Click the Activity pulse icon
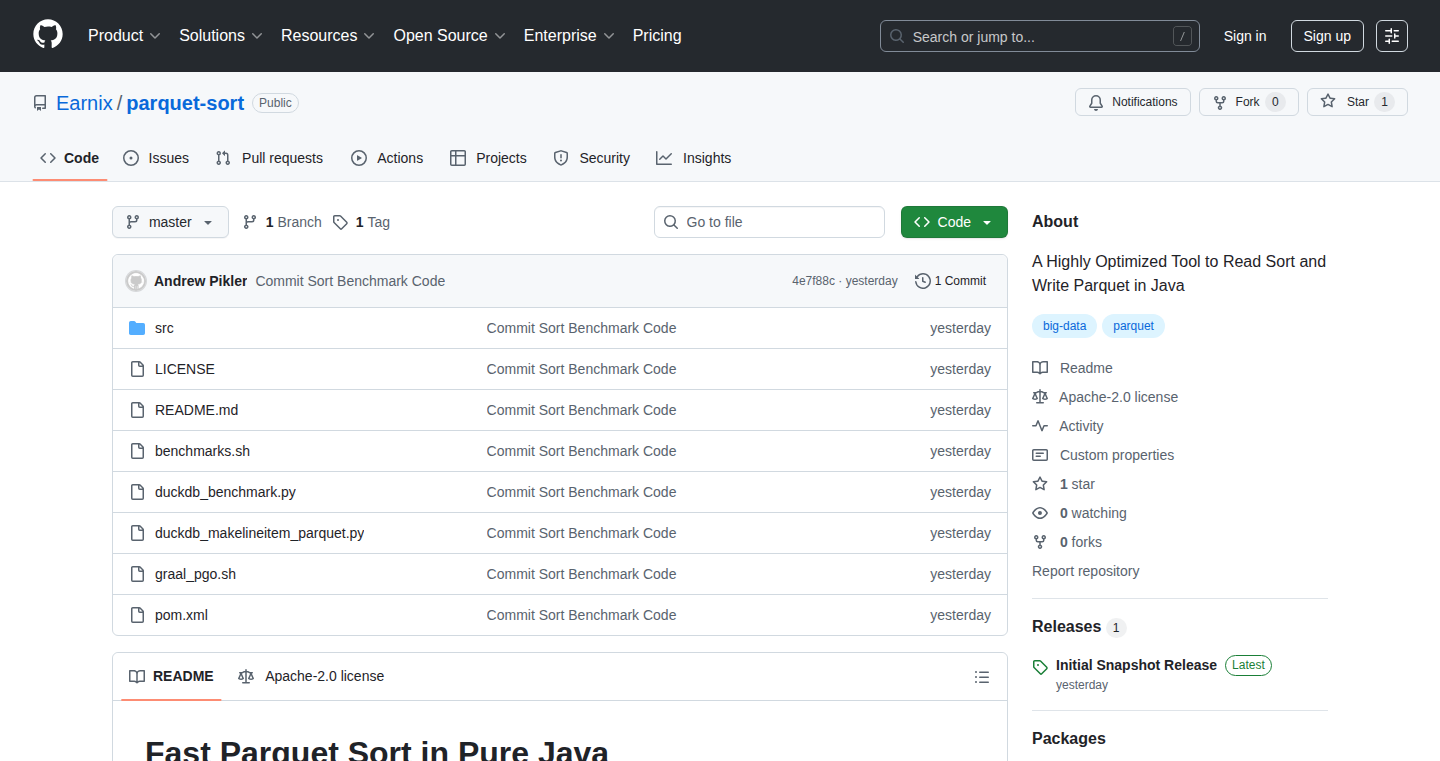 click(1040, 426)
